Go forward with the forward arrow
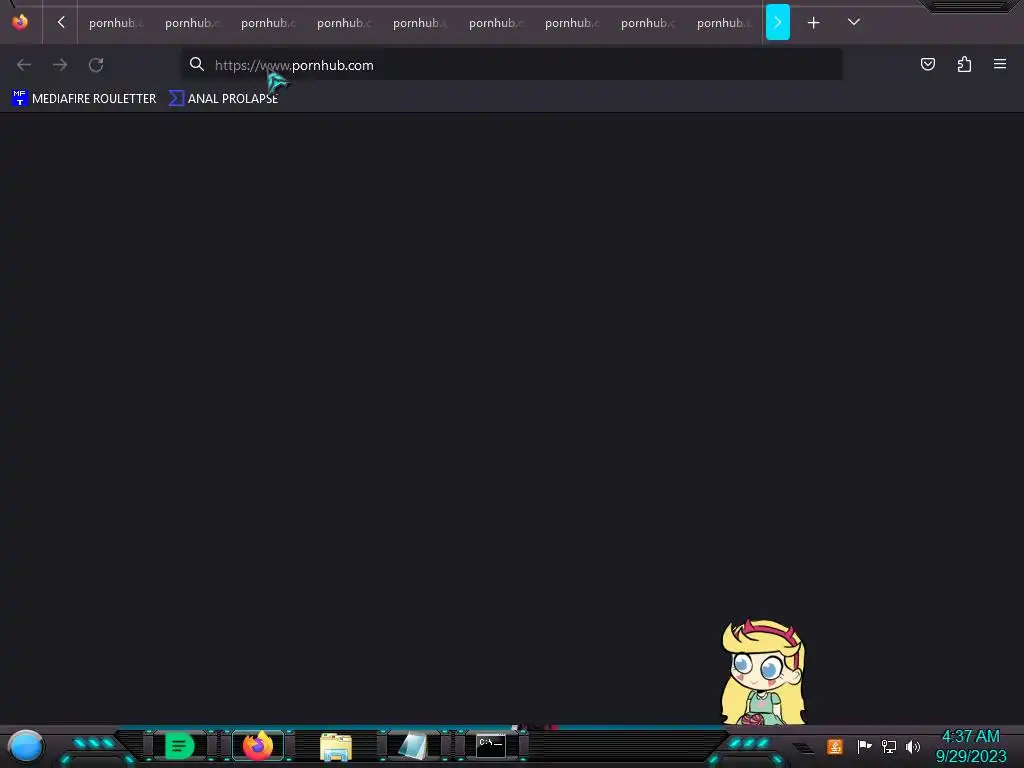This screenshot has width=1024, height=768. tap(60, 65)
